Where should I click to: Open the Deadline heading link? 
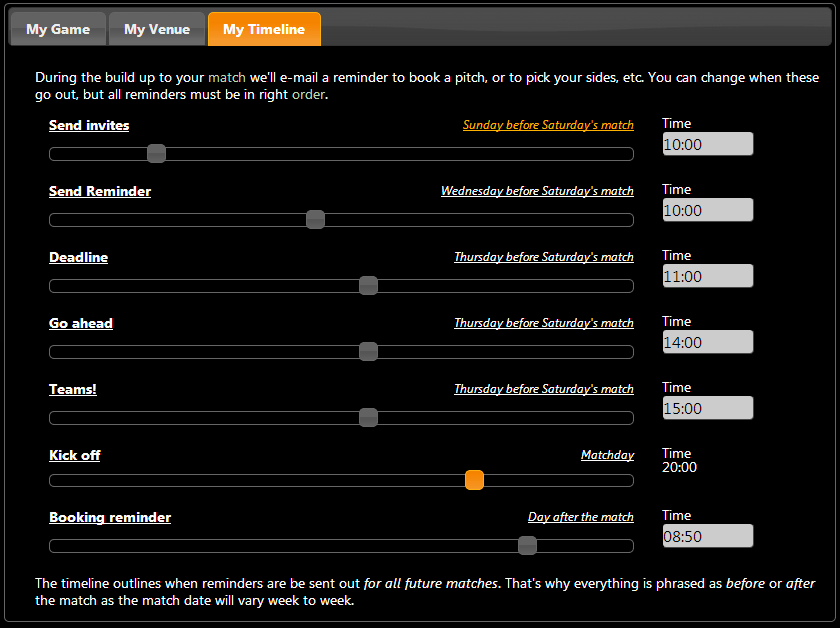pos(78,257)
